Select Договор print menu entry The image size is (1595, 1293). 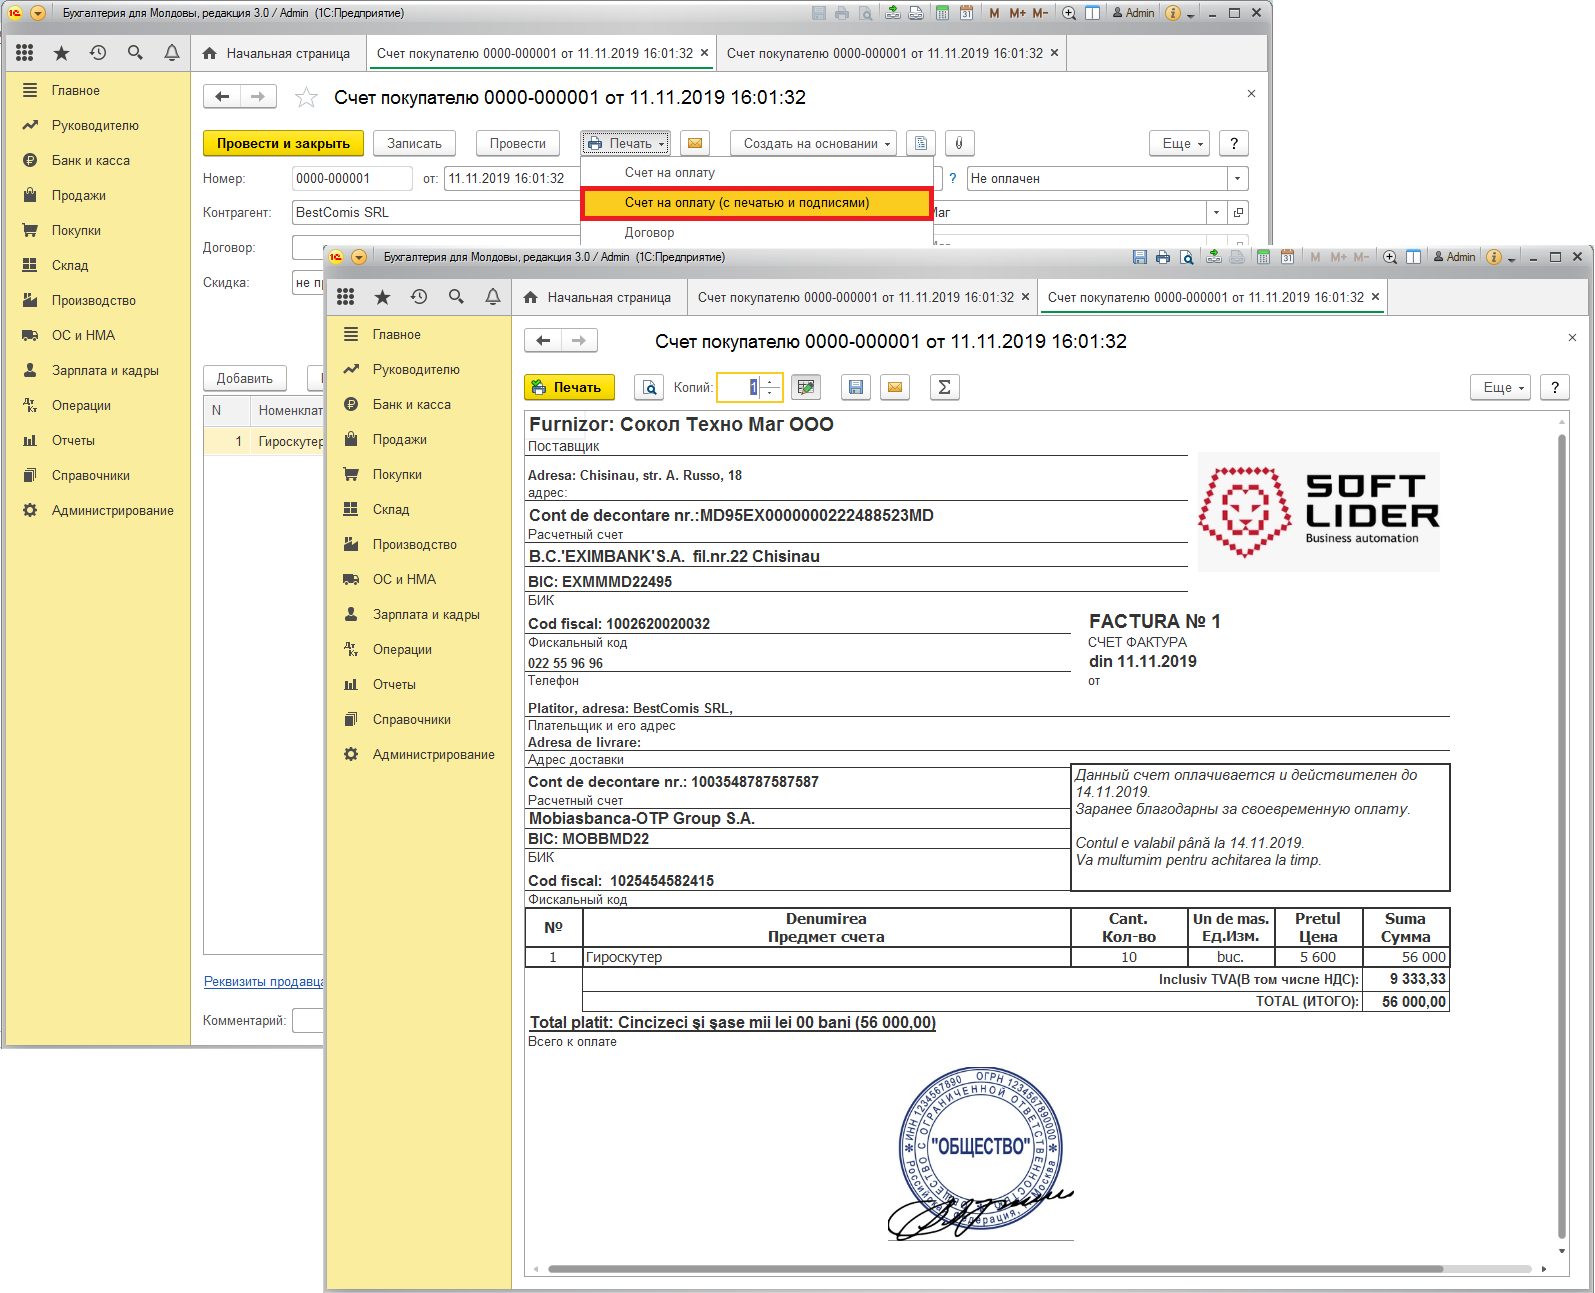pyautogui.click(x=650, y=232)
